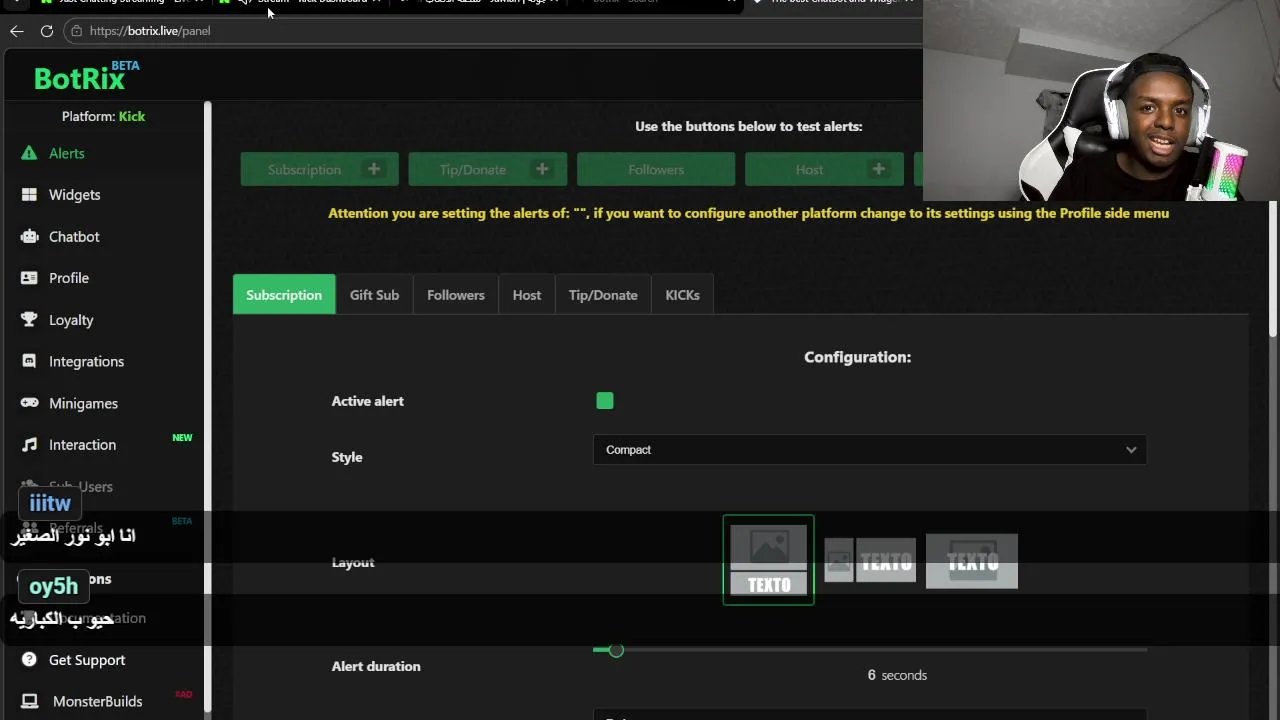
Task: Switch to the Tip/Donate tab
Action: pyautogui.click(x=603, y=295)
